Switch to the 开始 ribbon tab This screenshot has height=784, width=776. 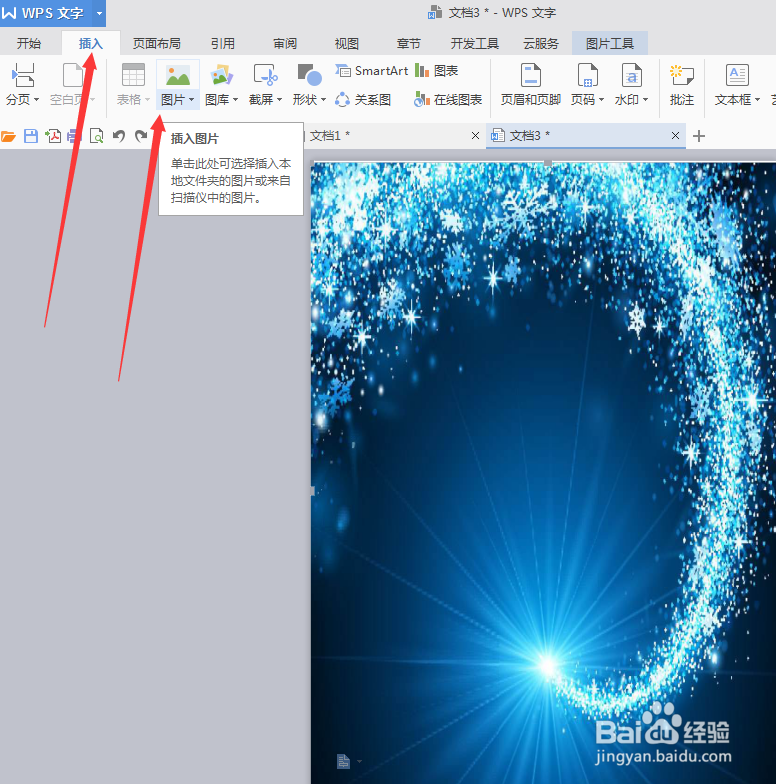(28, 44)
